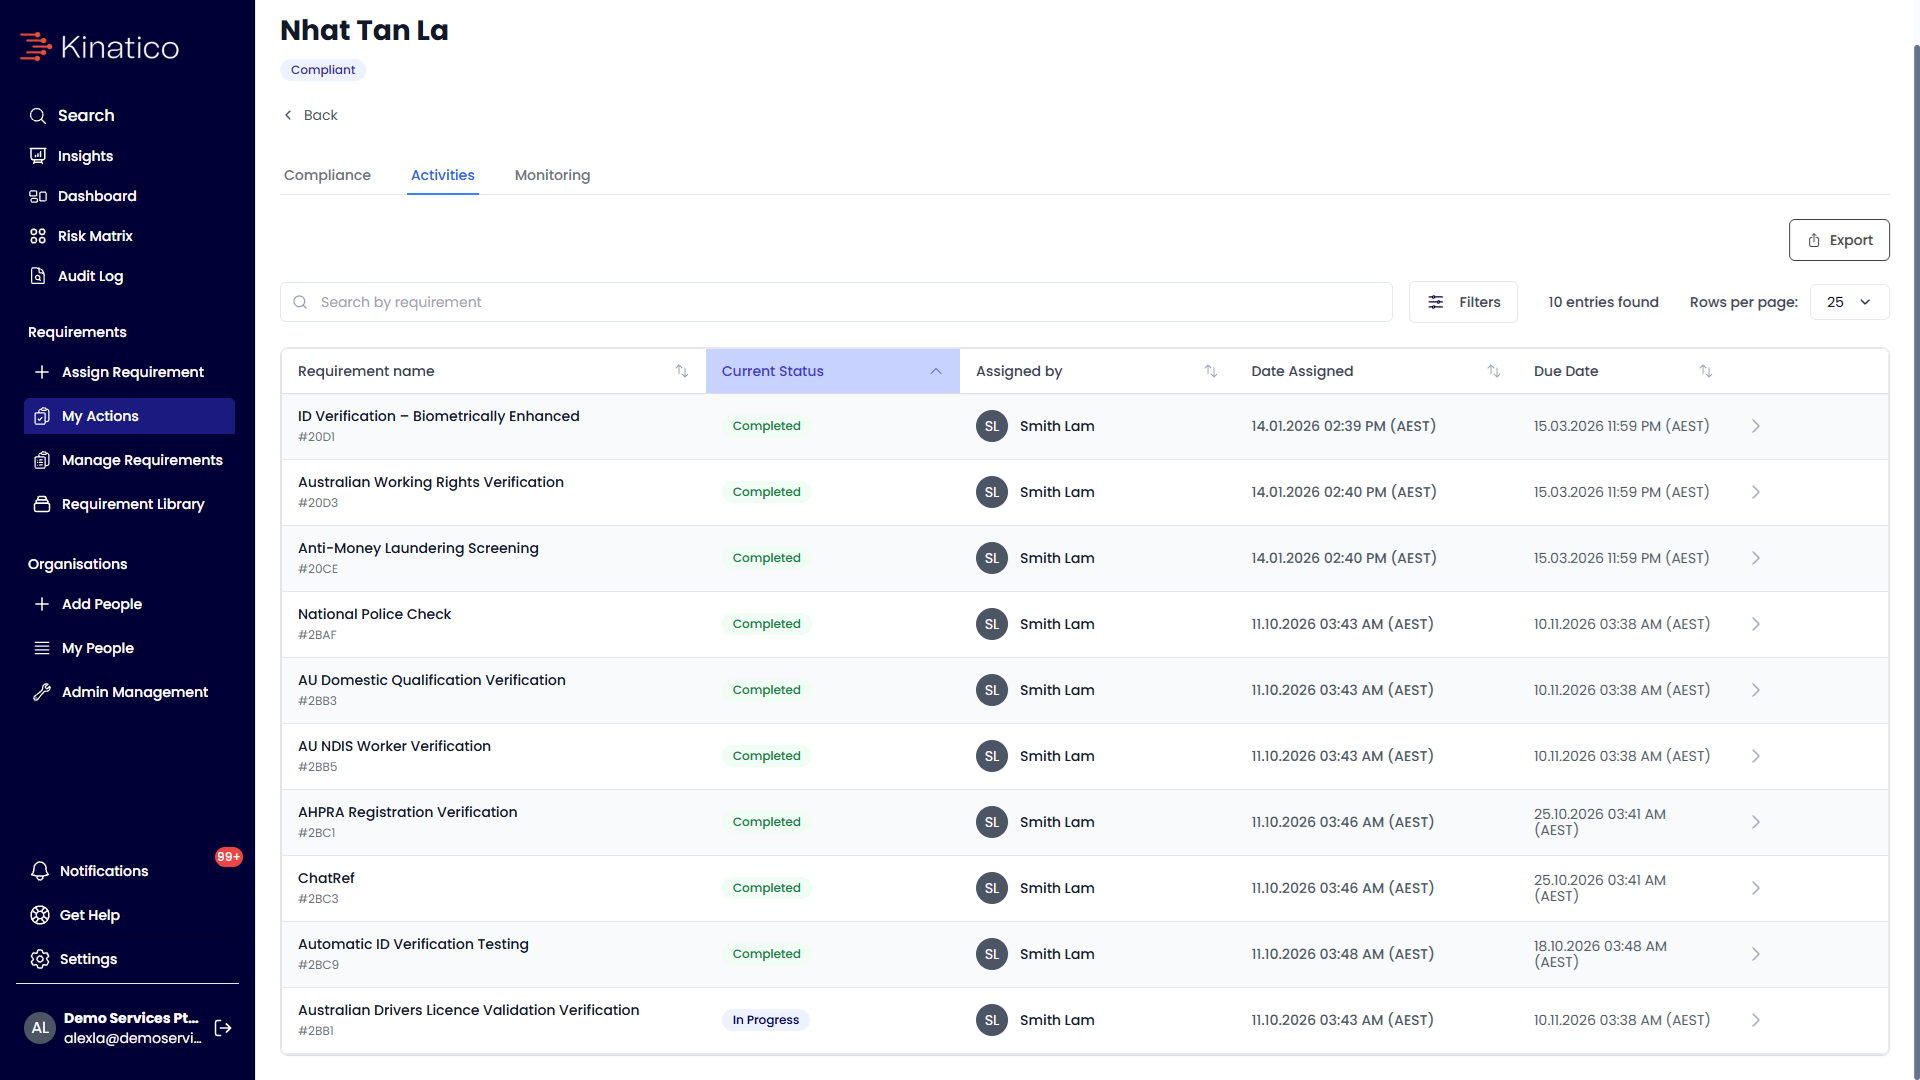Click the Settings gear in sidebar
This screenshot has width=1920, height=1080.
point(40,959)
